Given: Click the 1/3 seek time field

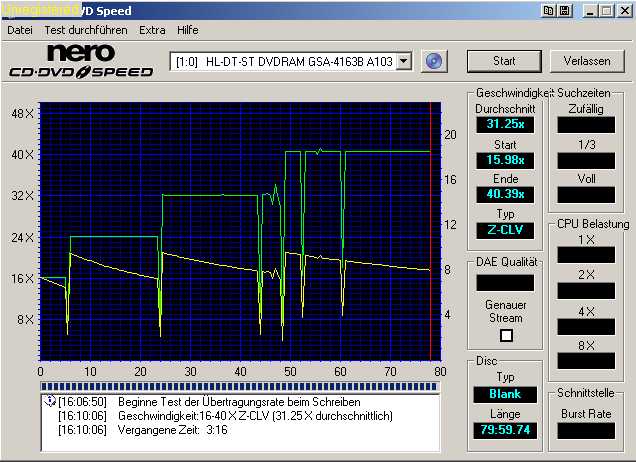Looking at the screenshot, I should pyautogui.click(x=586, y=161).
